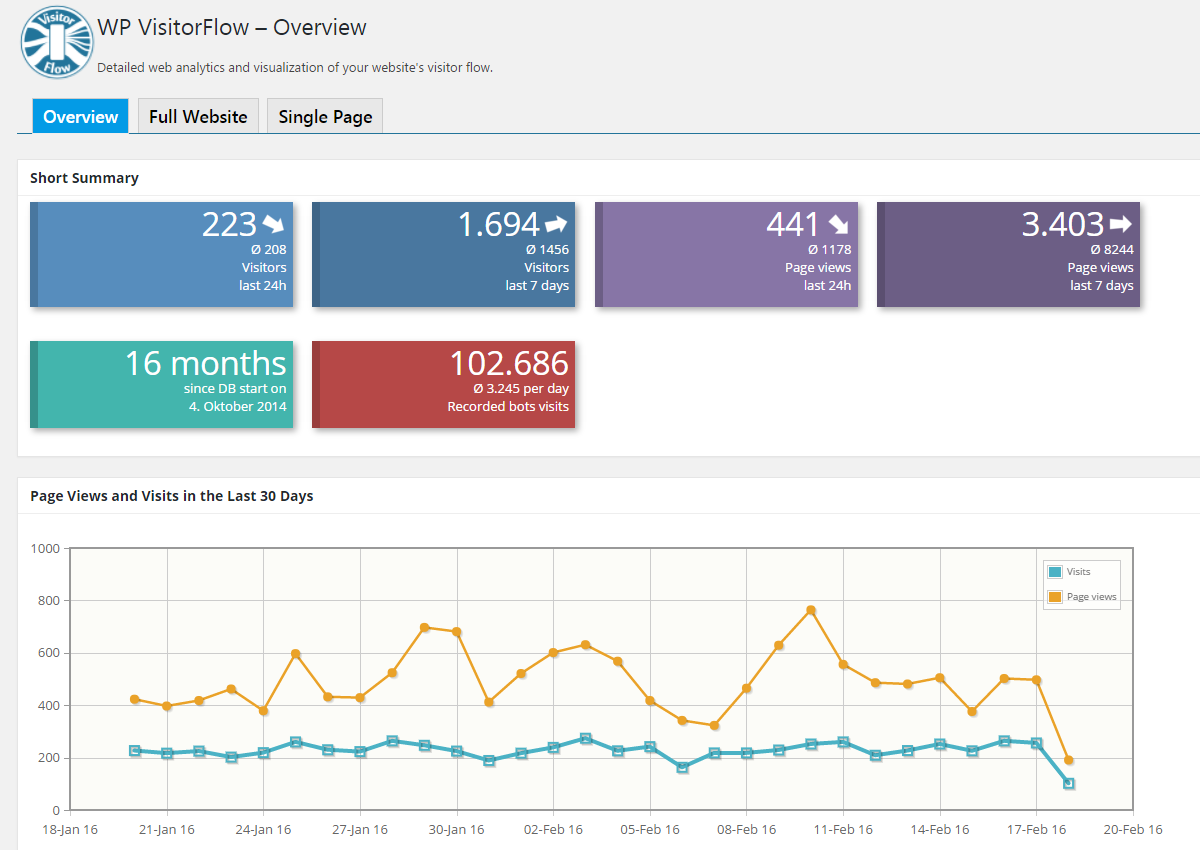Click the orange Page views legend swatch
Screen dimensions: 1200x850
pos(1055,597)
